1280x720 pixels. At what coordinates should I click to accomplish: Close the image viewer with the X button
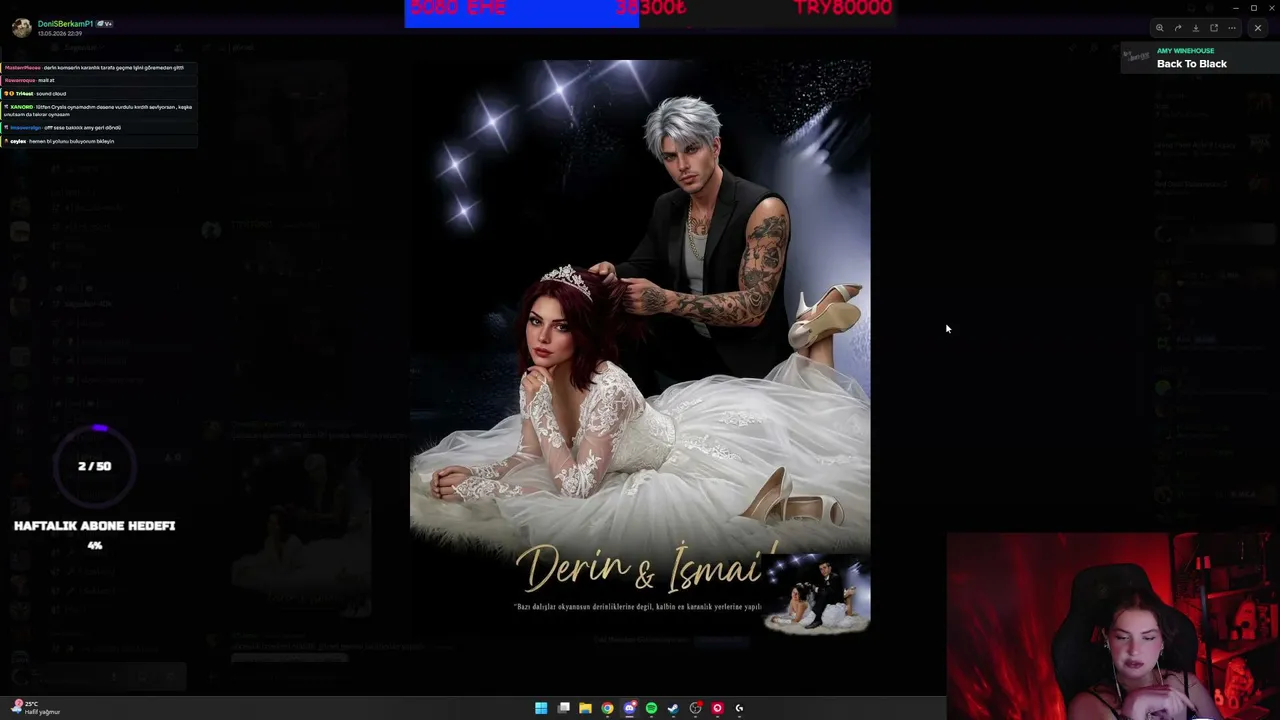[x=1258, y=28]
